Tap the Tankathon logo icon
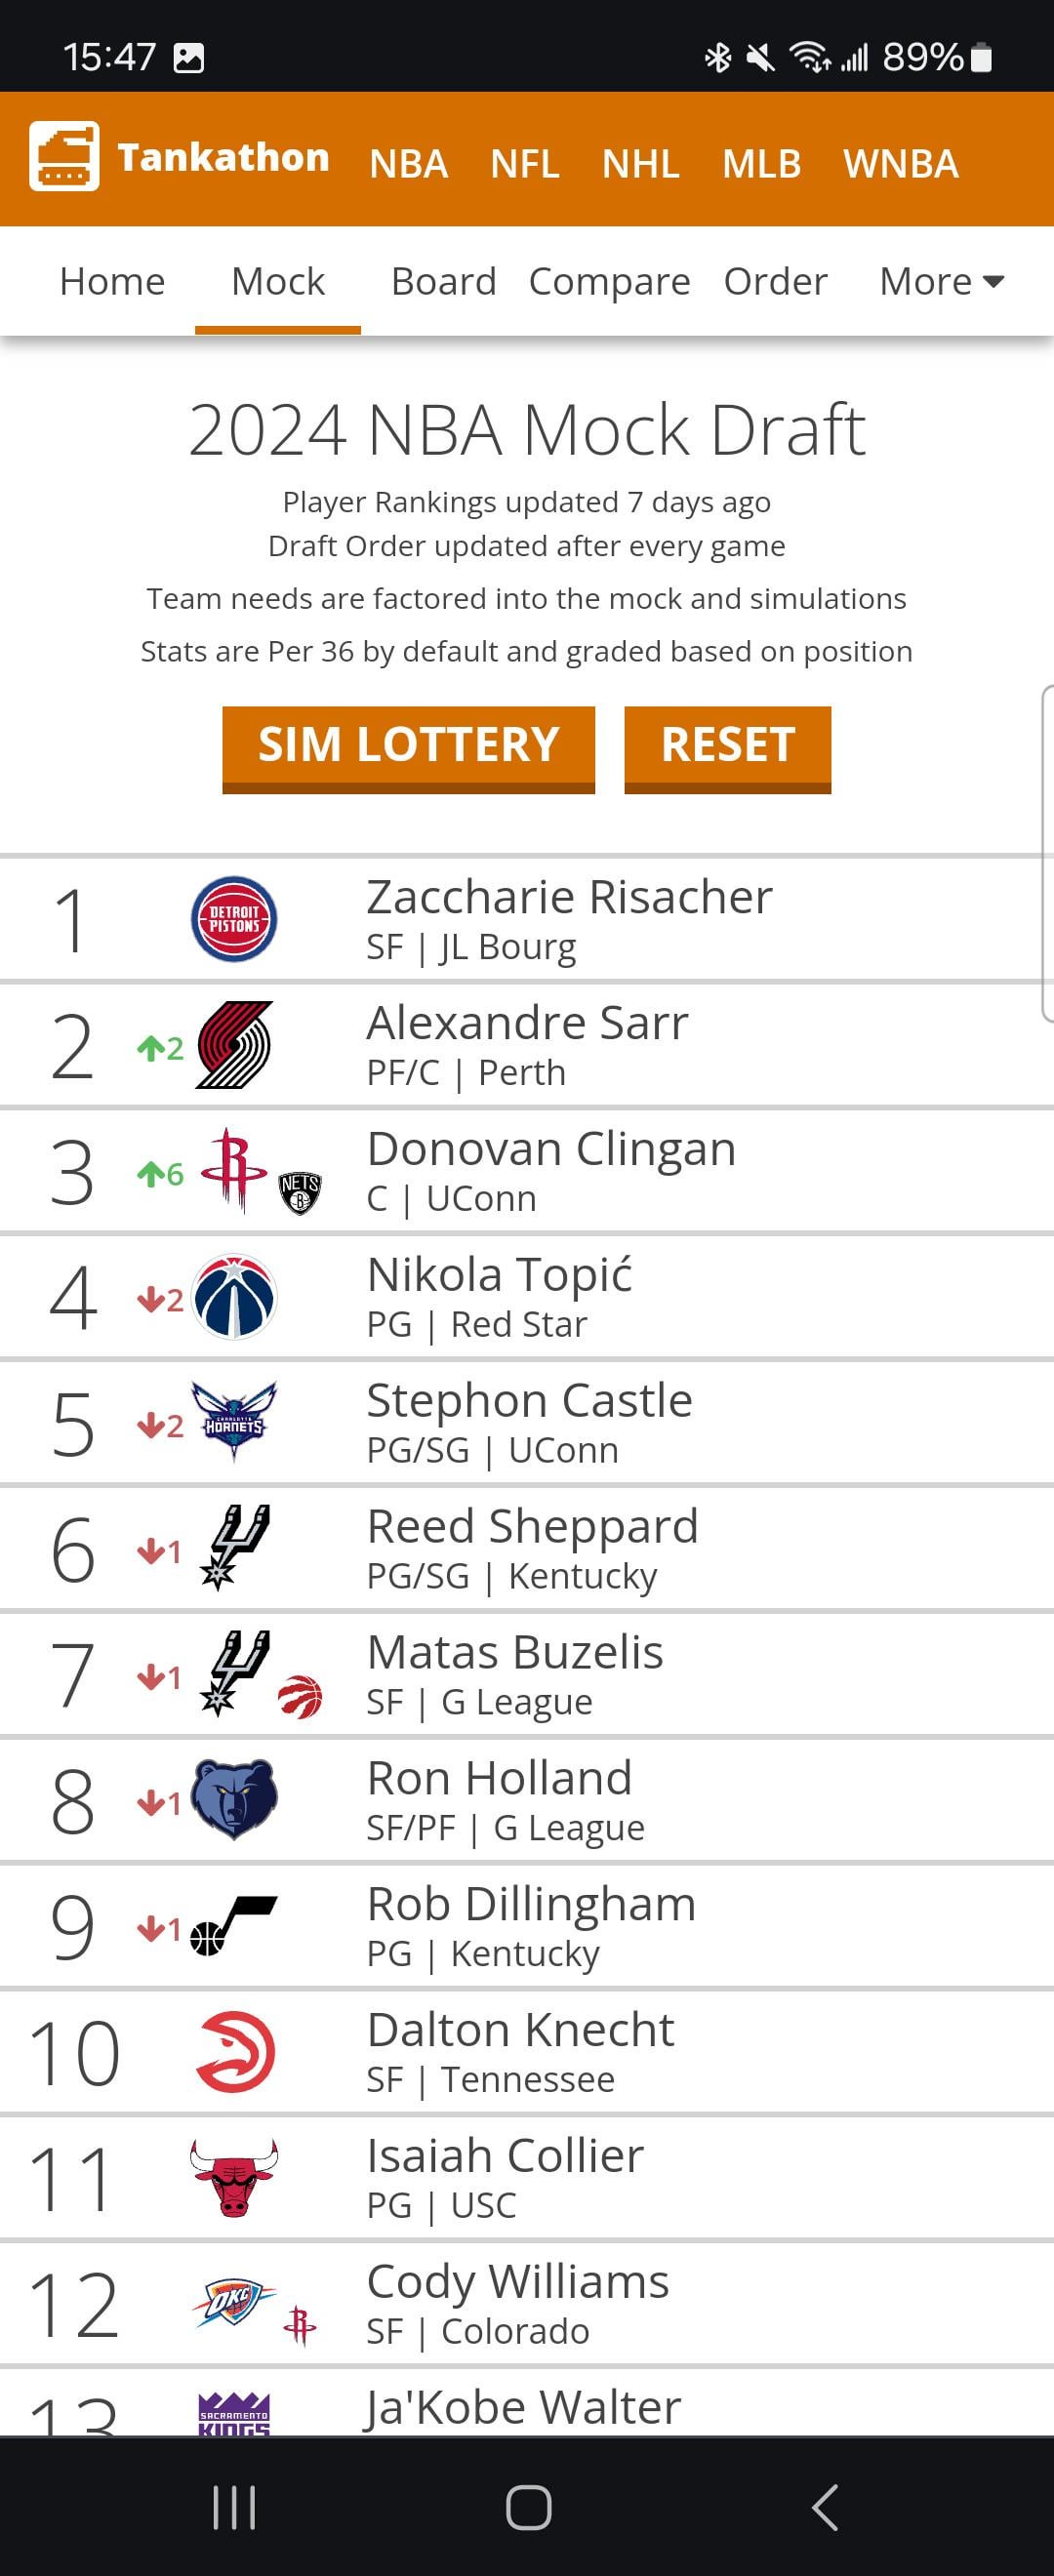 point(64,156)
